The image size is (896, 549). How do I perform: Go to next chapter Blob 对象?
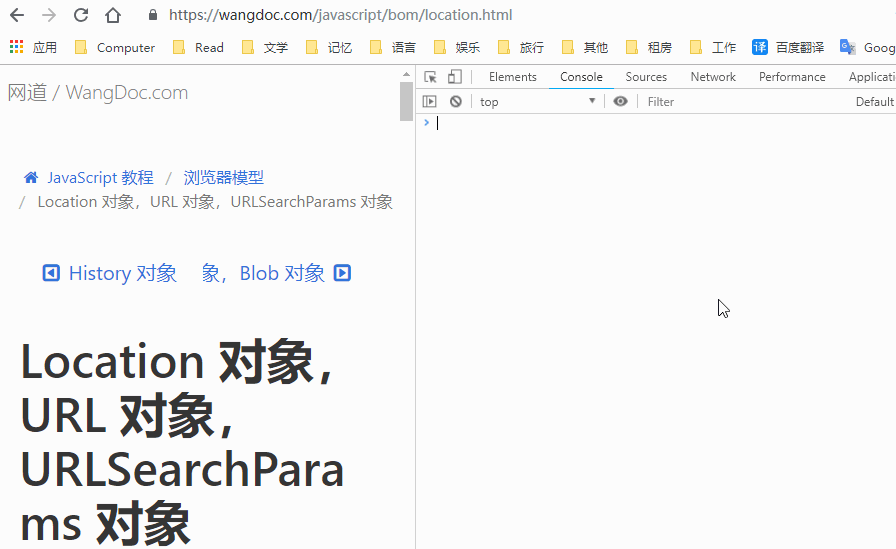tap(276, 273)
